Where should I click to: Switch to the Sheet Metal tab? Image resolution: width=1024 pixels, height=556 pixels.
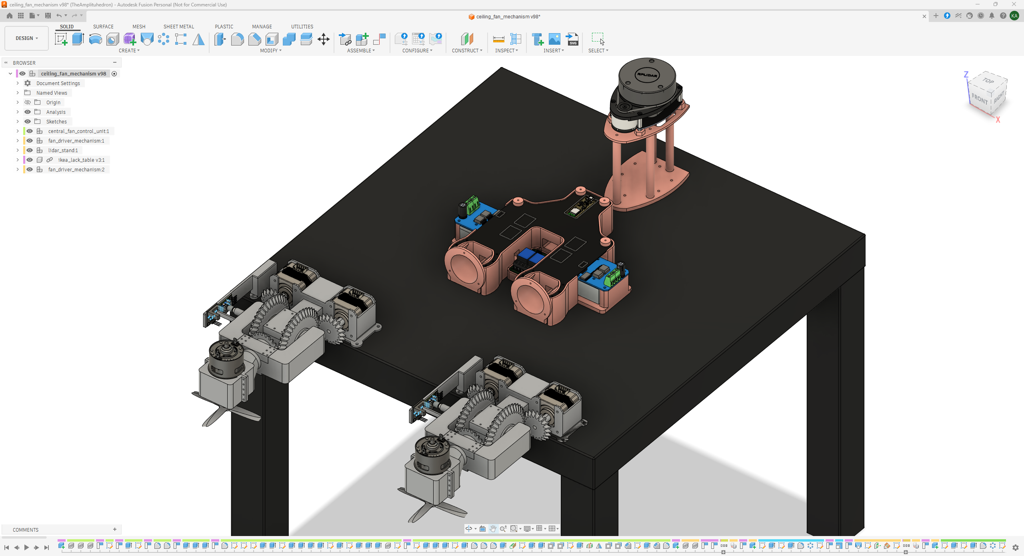click(x=178, y=27)
